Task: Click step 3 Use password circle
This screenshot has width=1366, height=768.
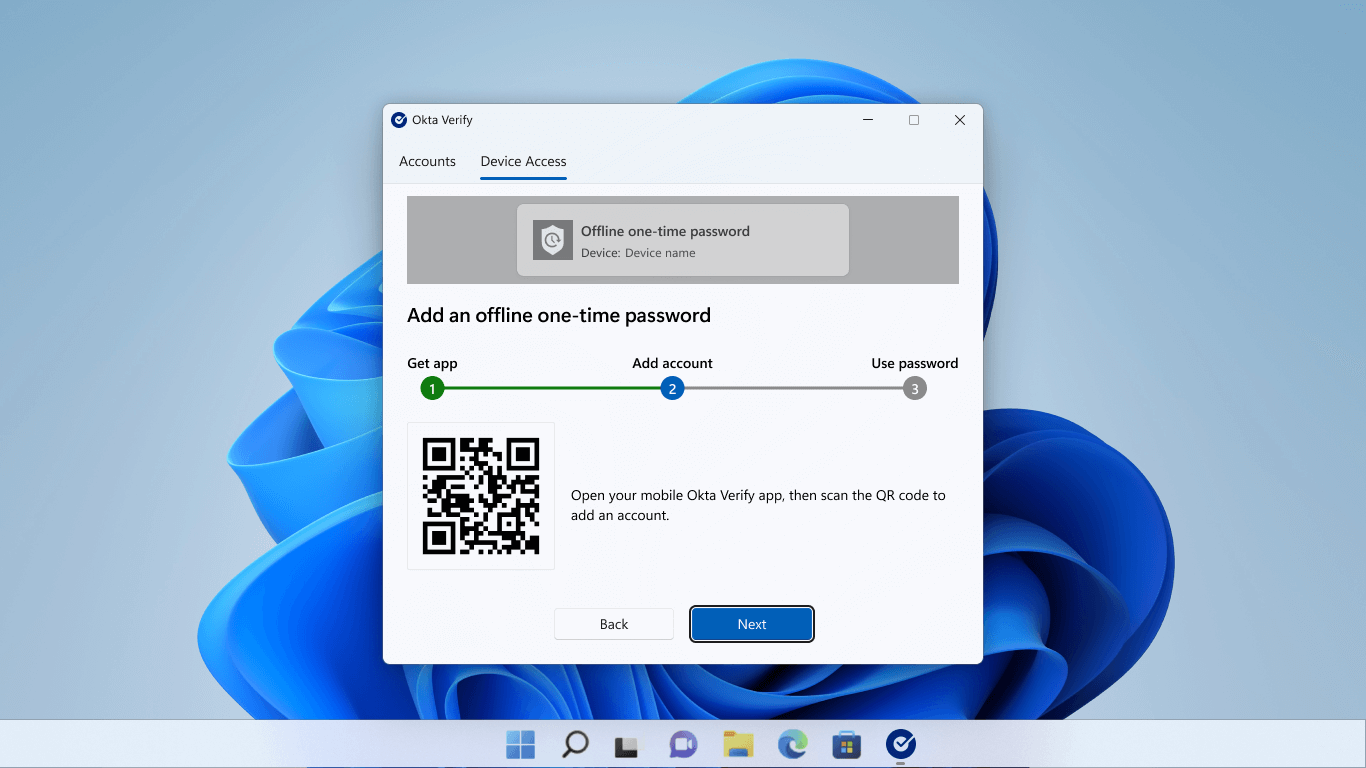Action: tap(914, 389)
